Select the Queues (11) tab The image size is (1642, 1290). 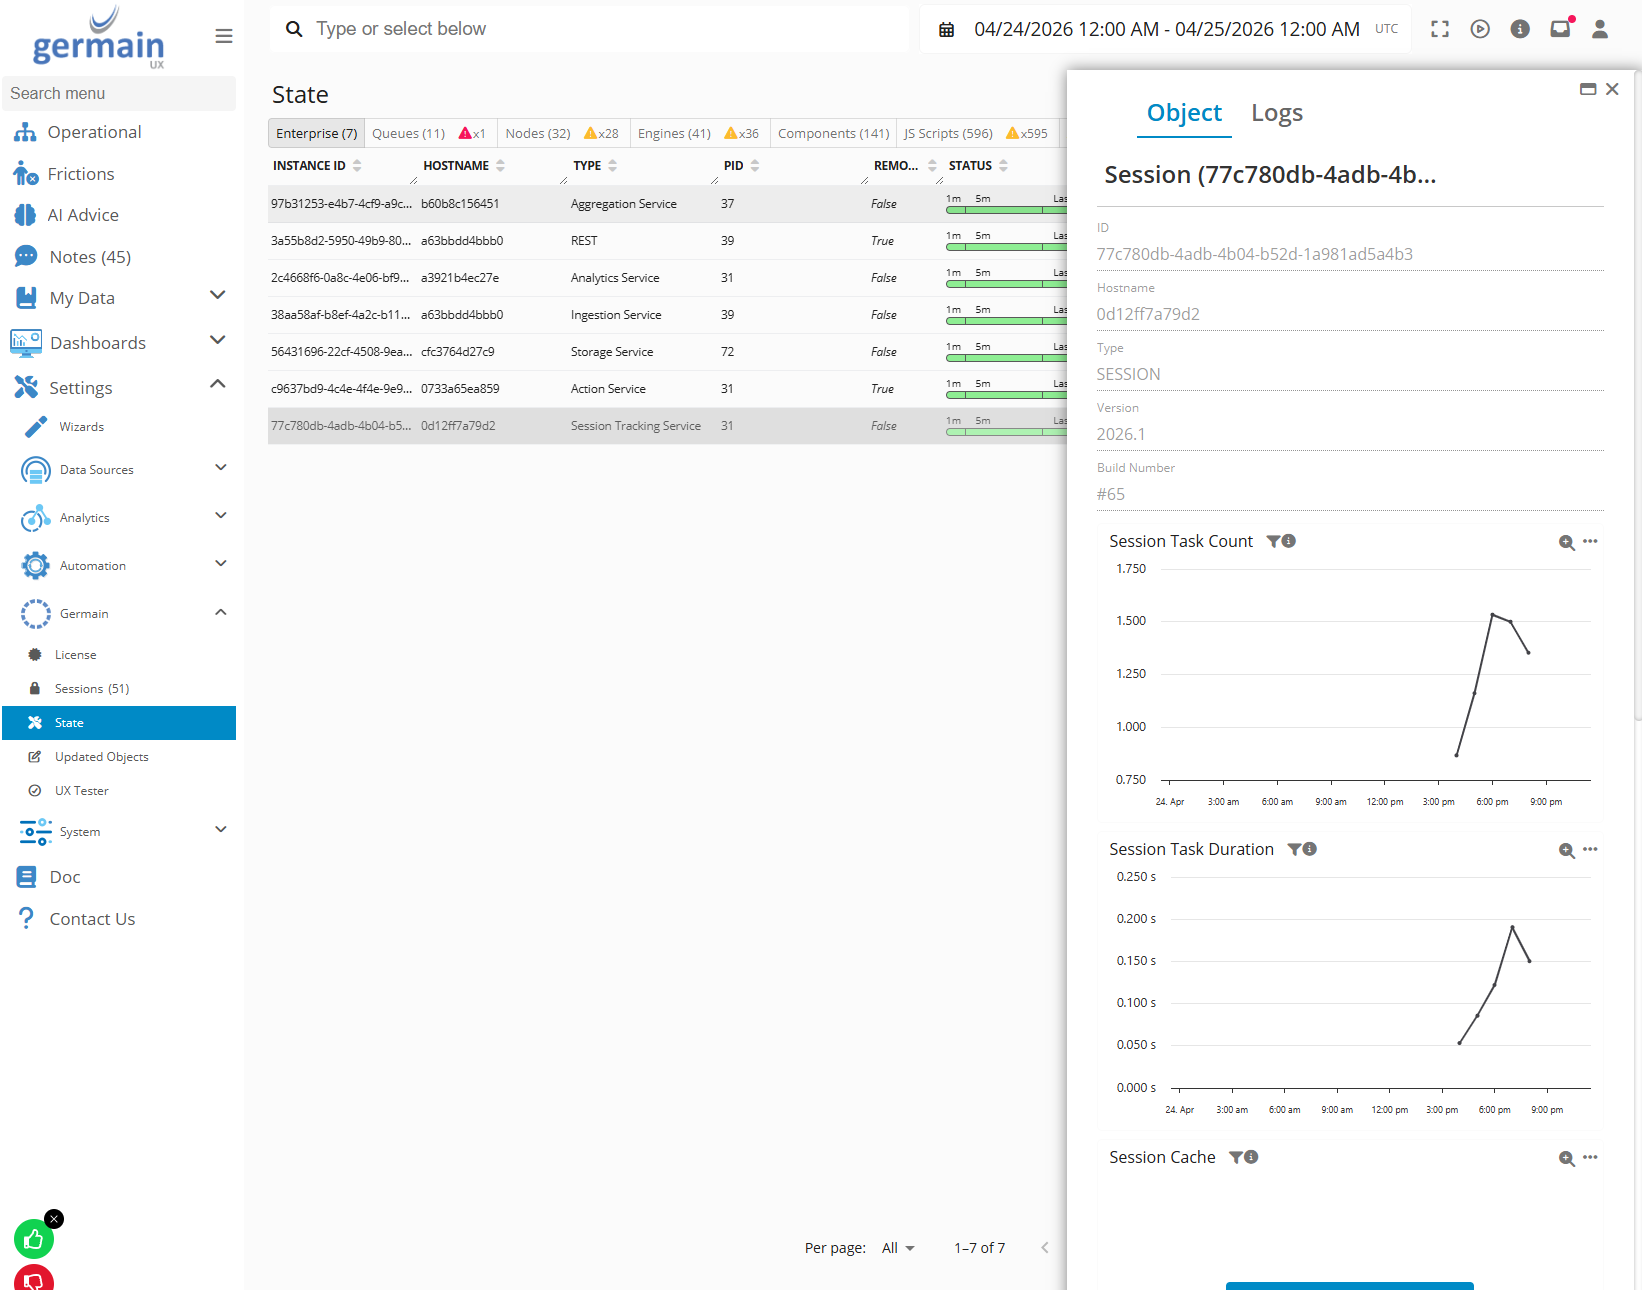coord(408,133)
